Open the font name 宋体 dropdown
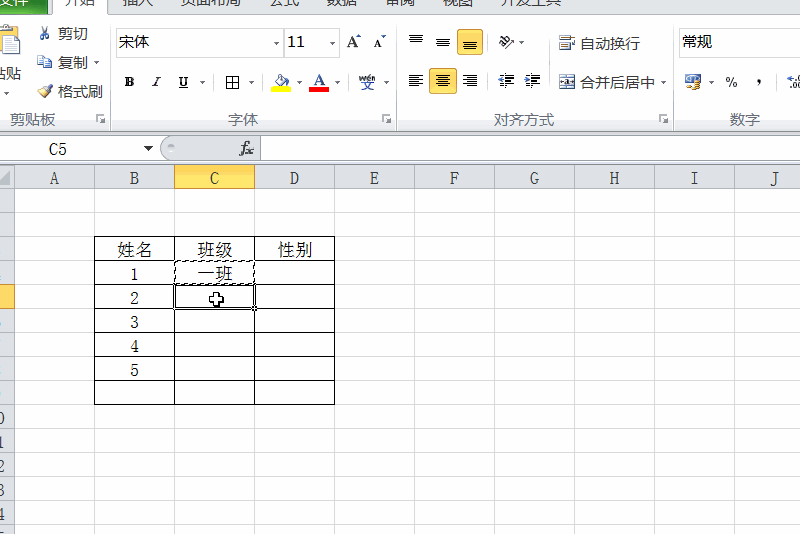 pyautogui.click(x=277, y=43)
